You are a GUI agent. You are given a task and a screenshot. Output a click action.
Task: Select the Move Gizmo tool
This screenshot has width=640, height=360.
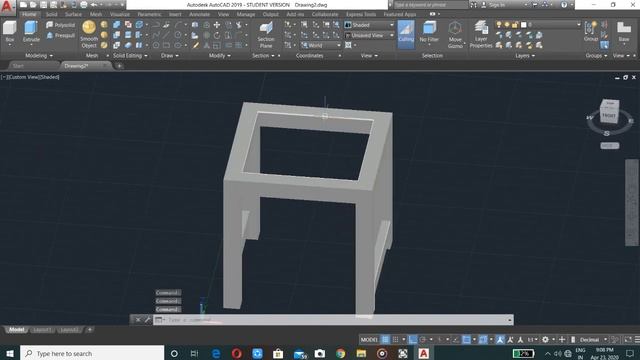[x=455, y=35]
